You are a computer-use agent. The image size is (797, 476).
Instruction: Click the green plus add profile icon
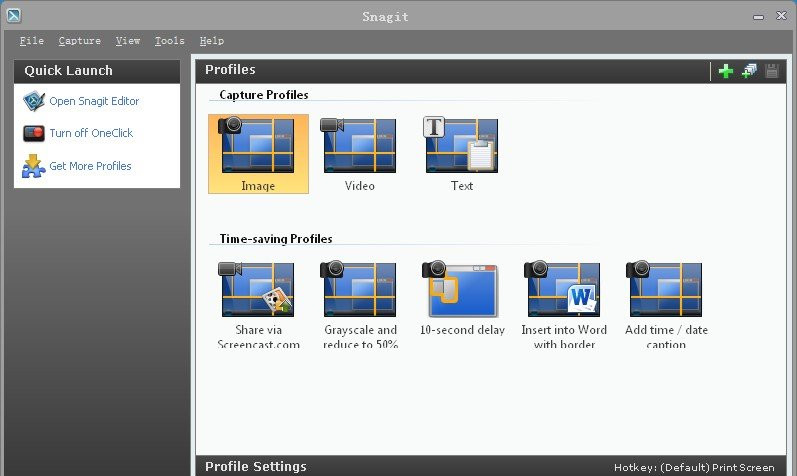tap(726, 71)
